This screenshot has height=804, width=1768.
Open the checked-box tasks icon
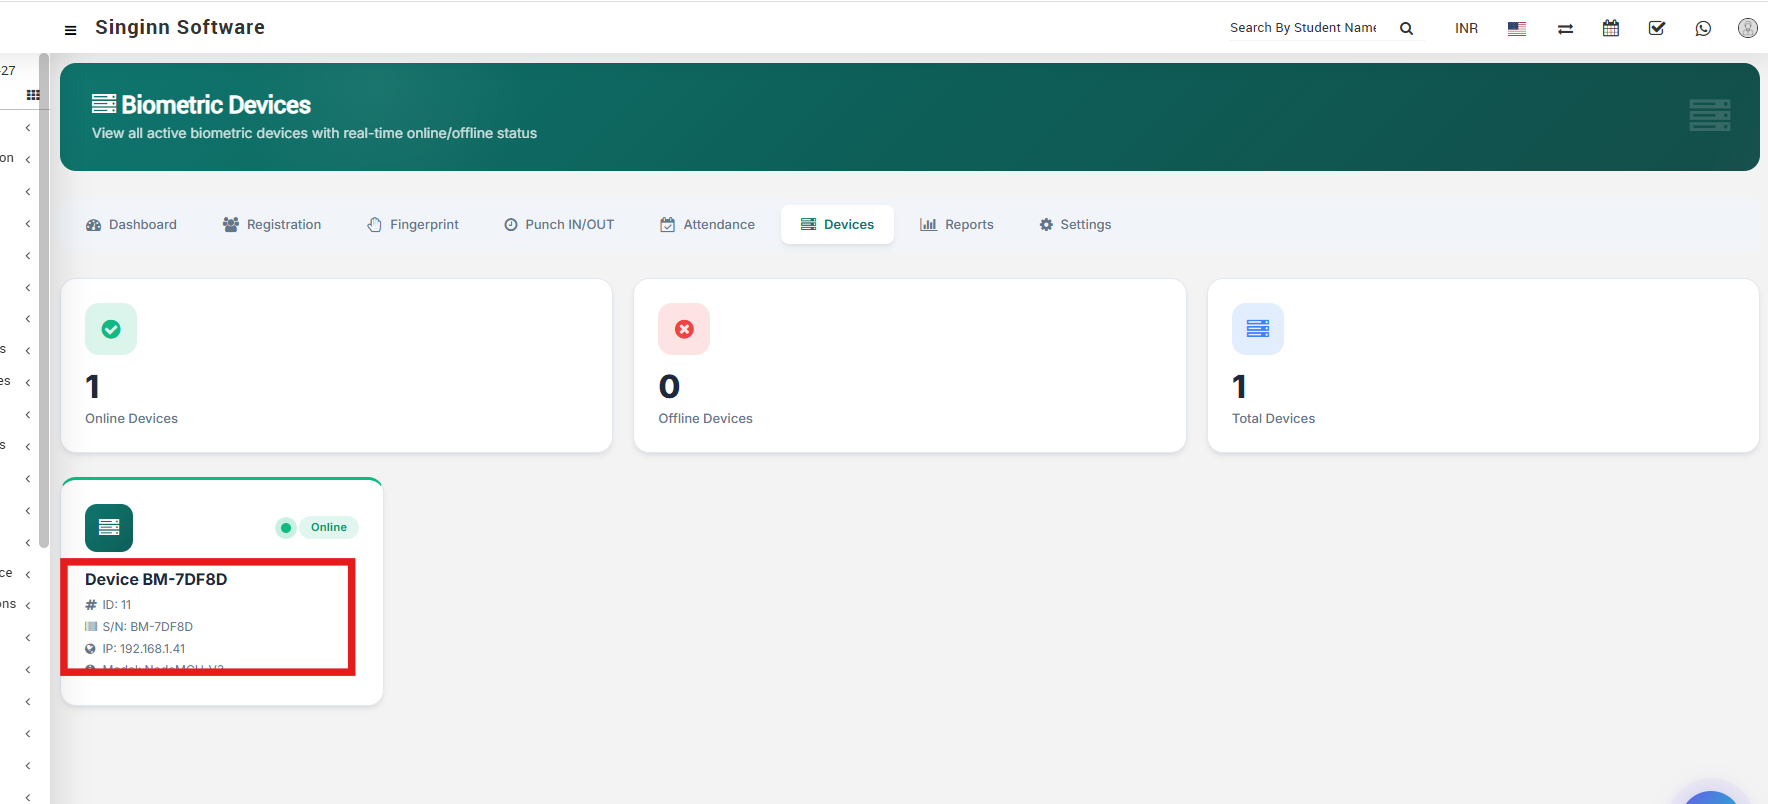coord(1657,28)
